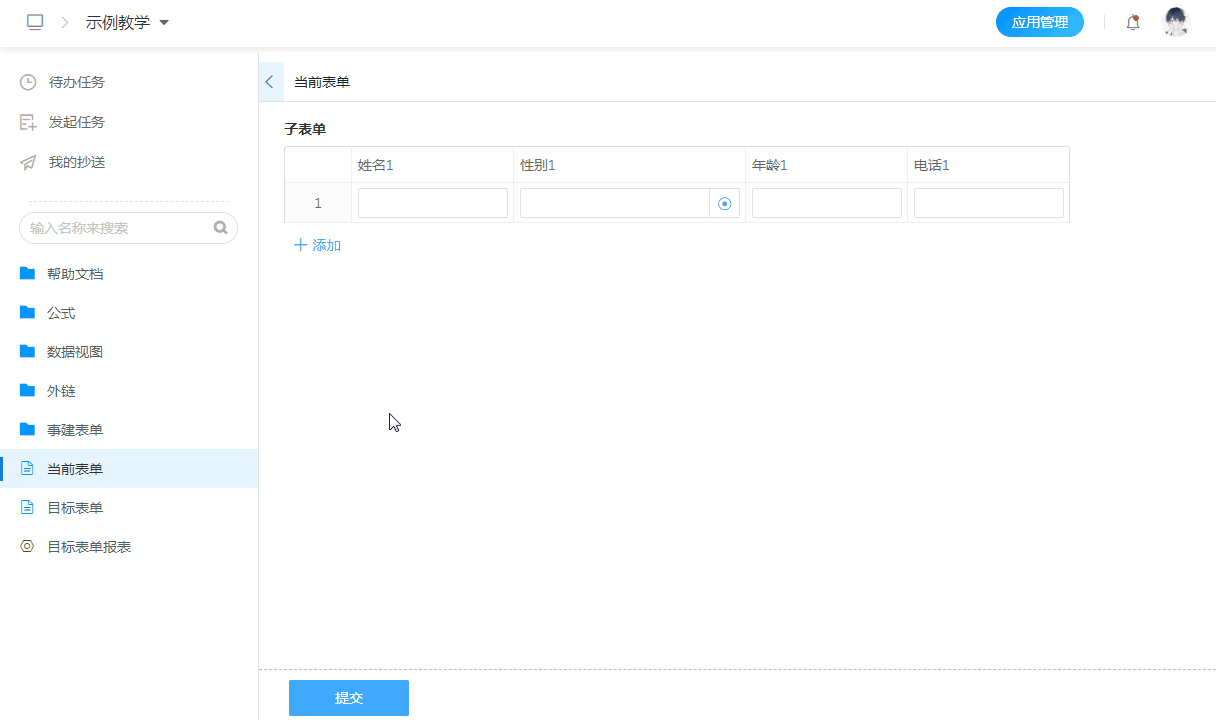Click the 姓名1 input field in row 1

[x=432, y=203]
